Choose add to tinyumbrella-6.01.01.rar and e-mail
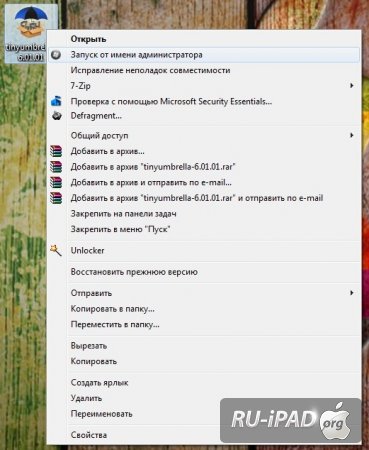This screenshot has width=369, height=450. (x=204, y=198)
